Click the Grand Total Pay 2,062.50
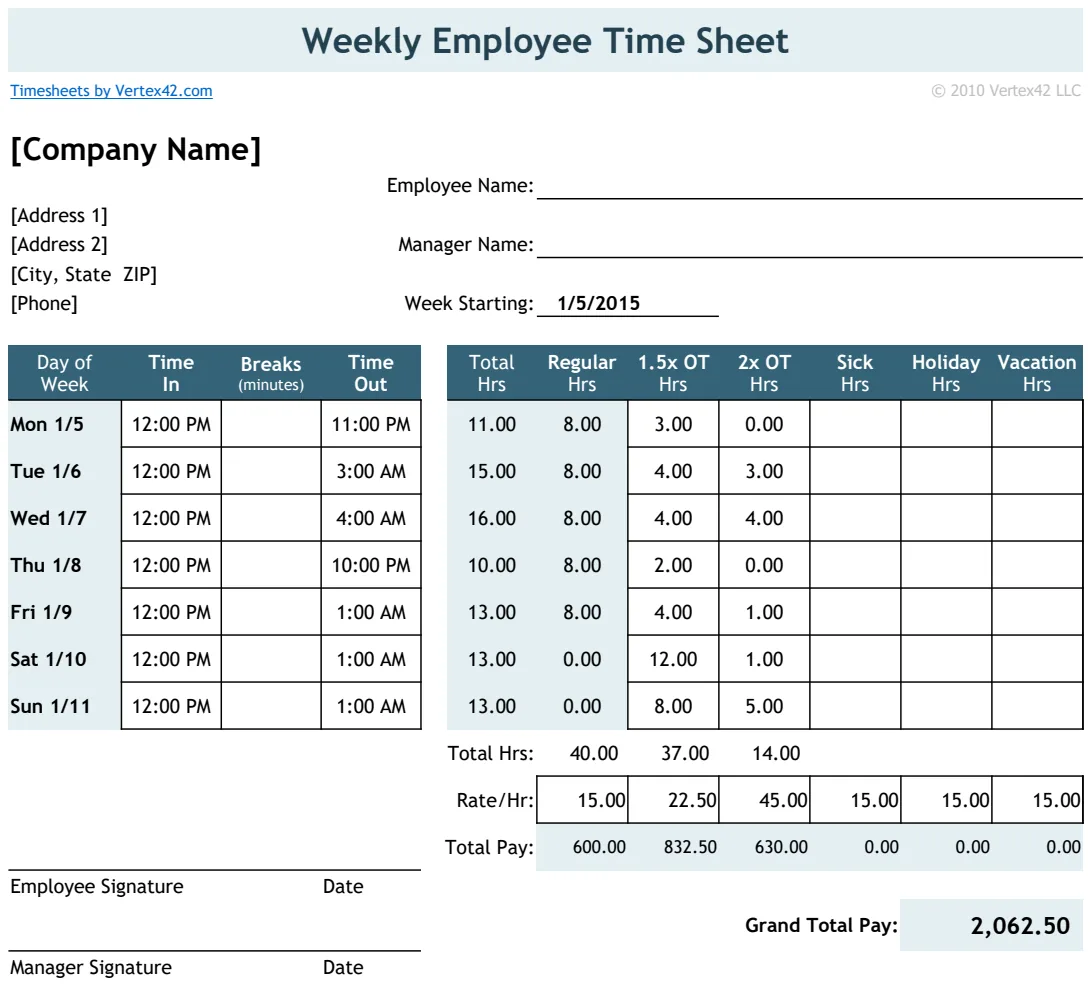1092x986 pixels. click(x=991, y=925)
